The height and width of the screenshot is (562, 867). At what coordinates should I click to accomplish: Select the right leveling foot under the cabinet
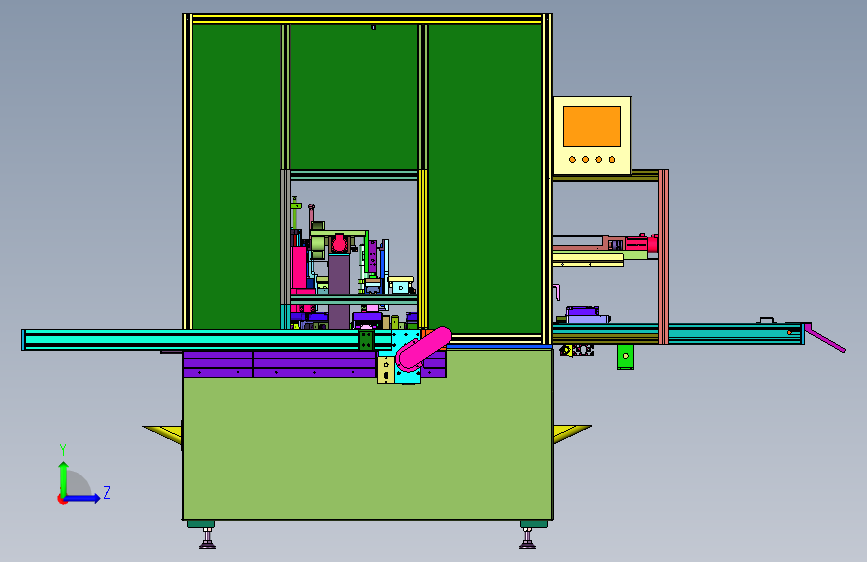(x=527, y=538)
